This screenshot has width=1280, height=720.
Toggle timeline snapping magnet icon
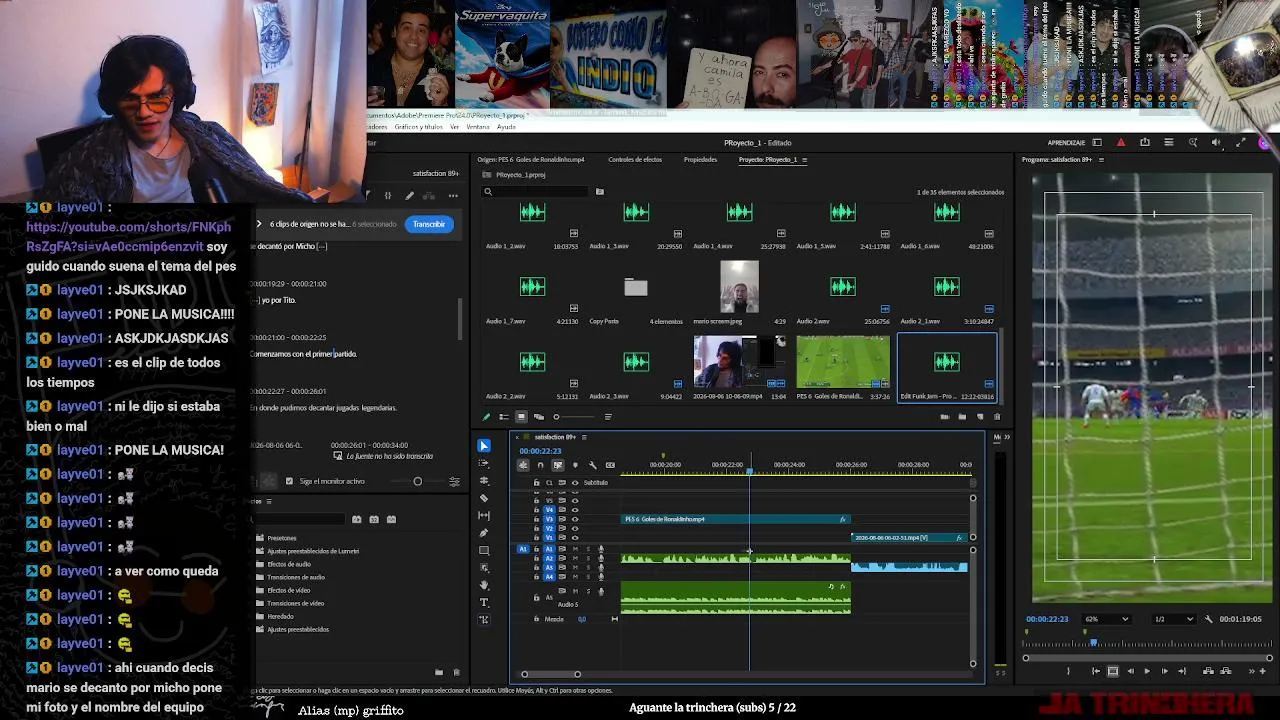(540, 465)
